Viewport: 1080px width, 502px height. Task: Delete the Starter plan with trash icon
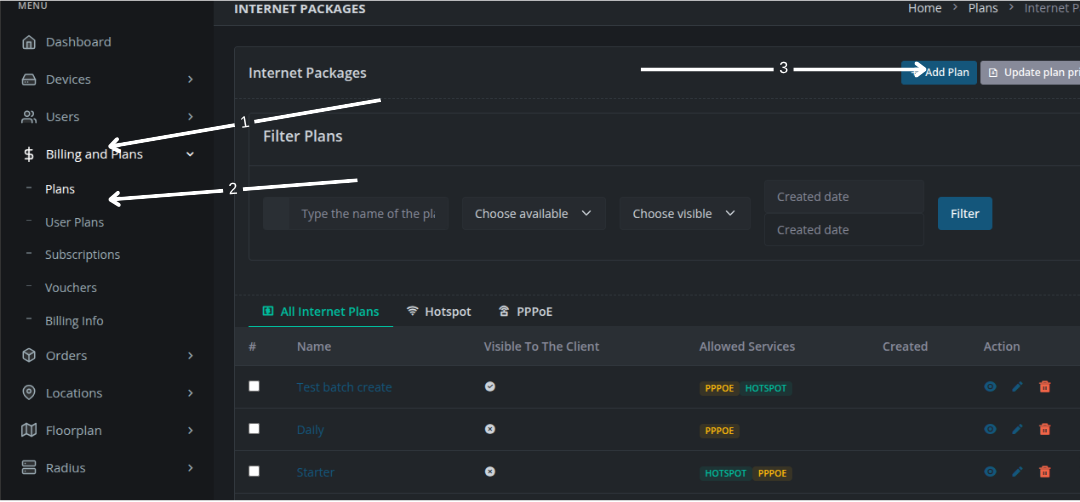click(1045, 472)
